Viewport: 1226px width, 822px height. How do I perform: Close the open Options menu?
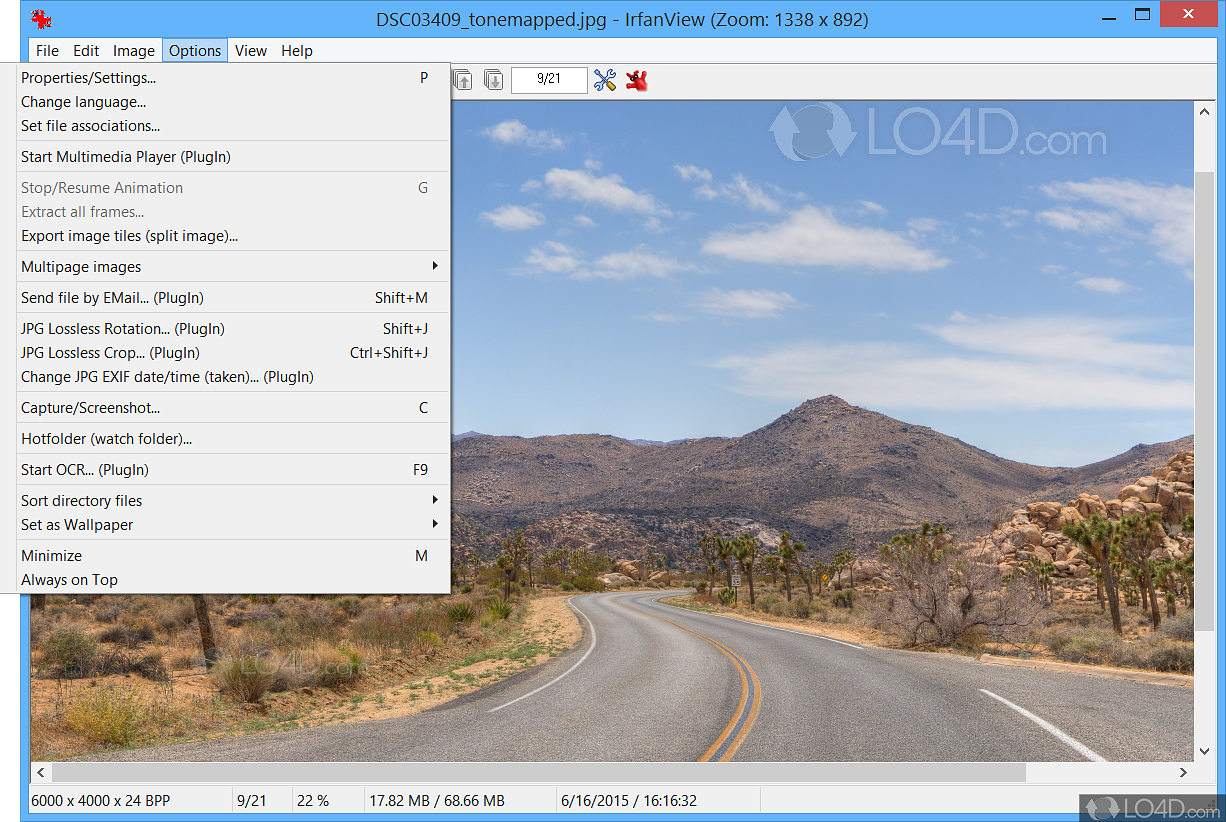point(195,50)
